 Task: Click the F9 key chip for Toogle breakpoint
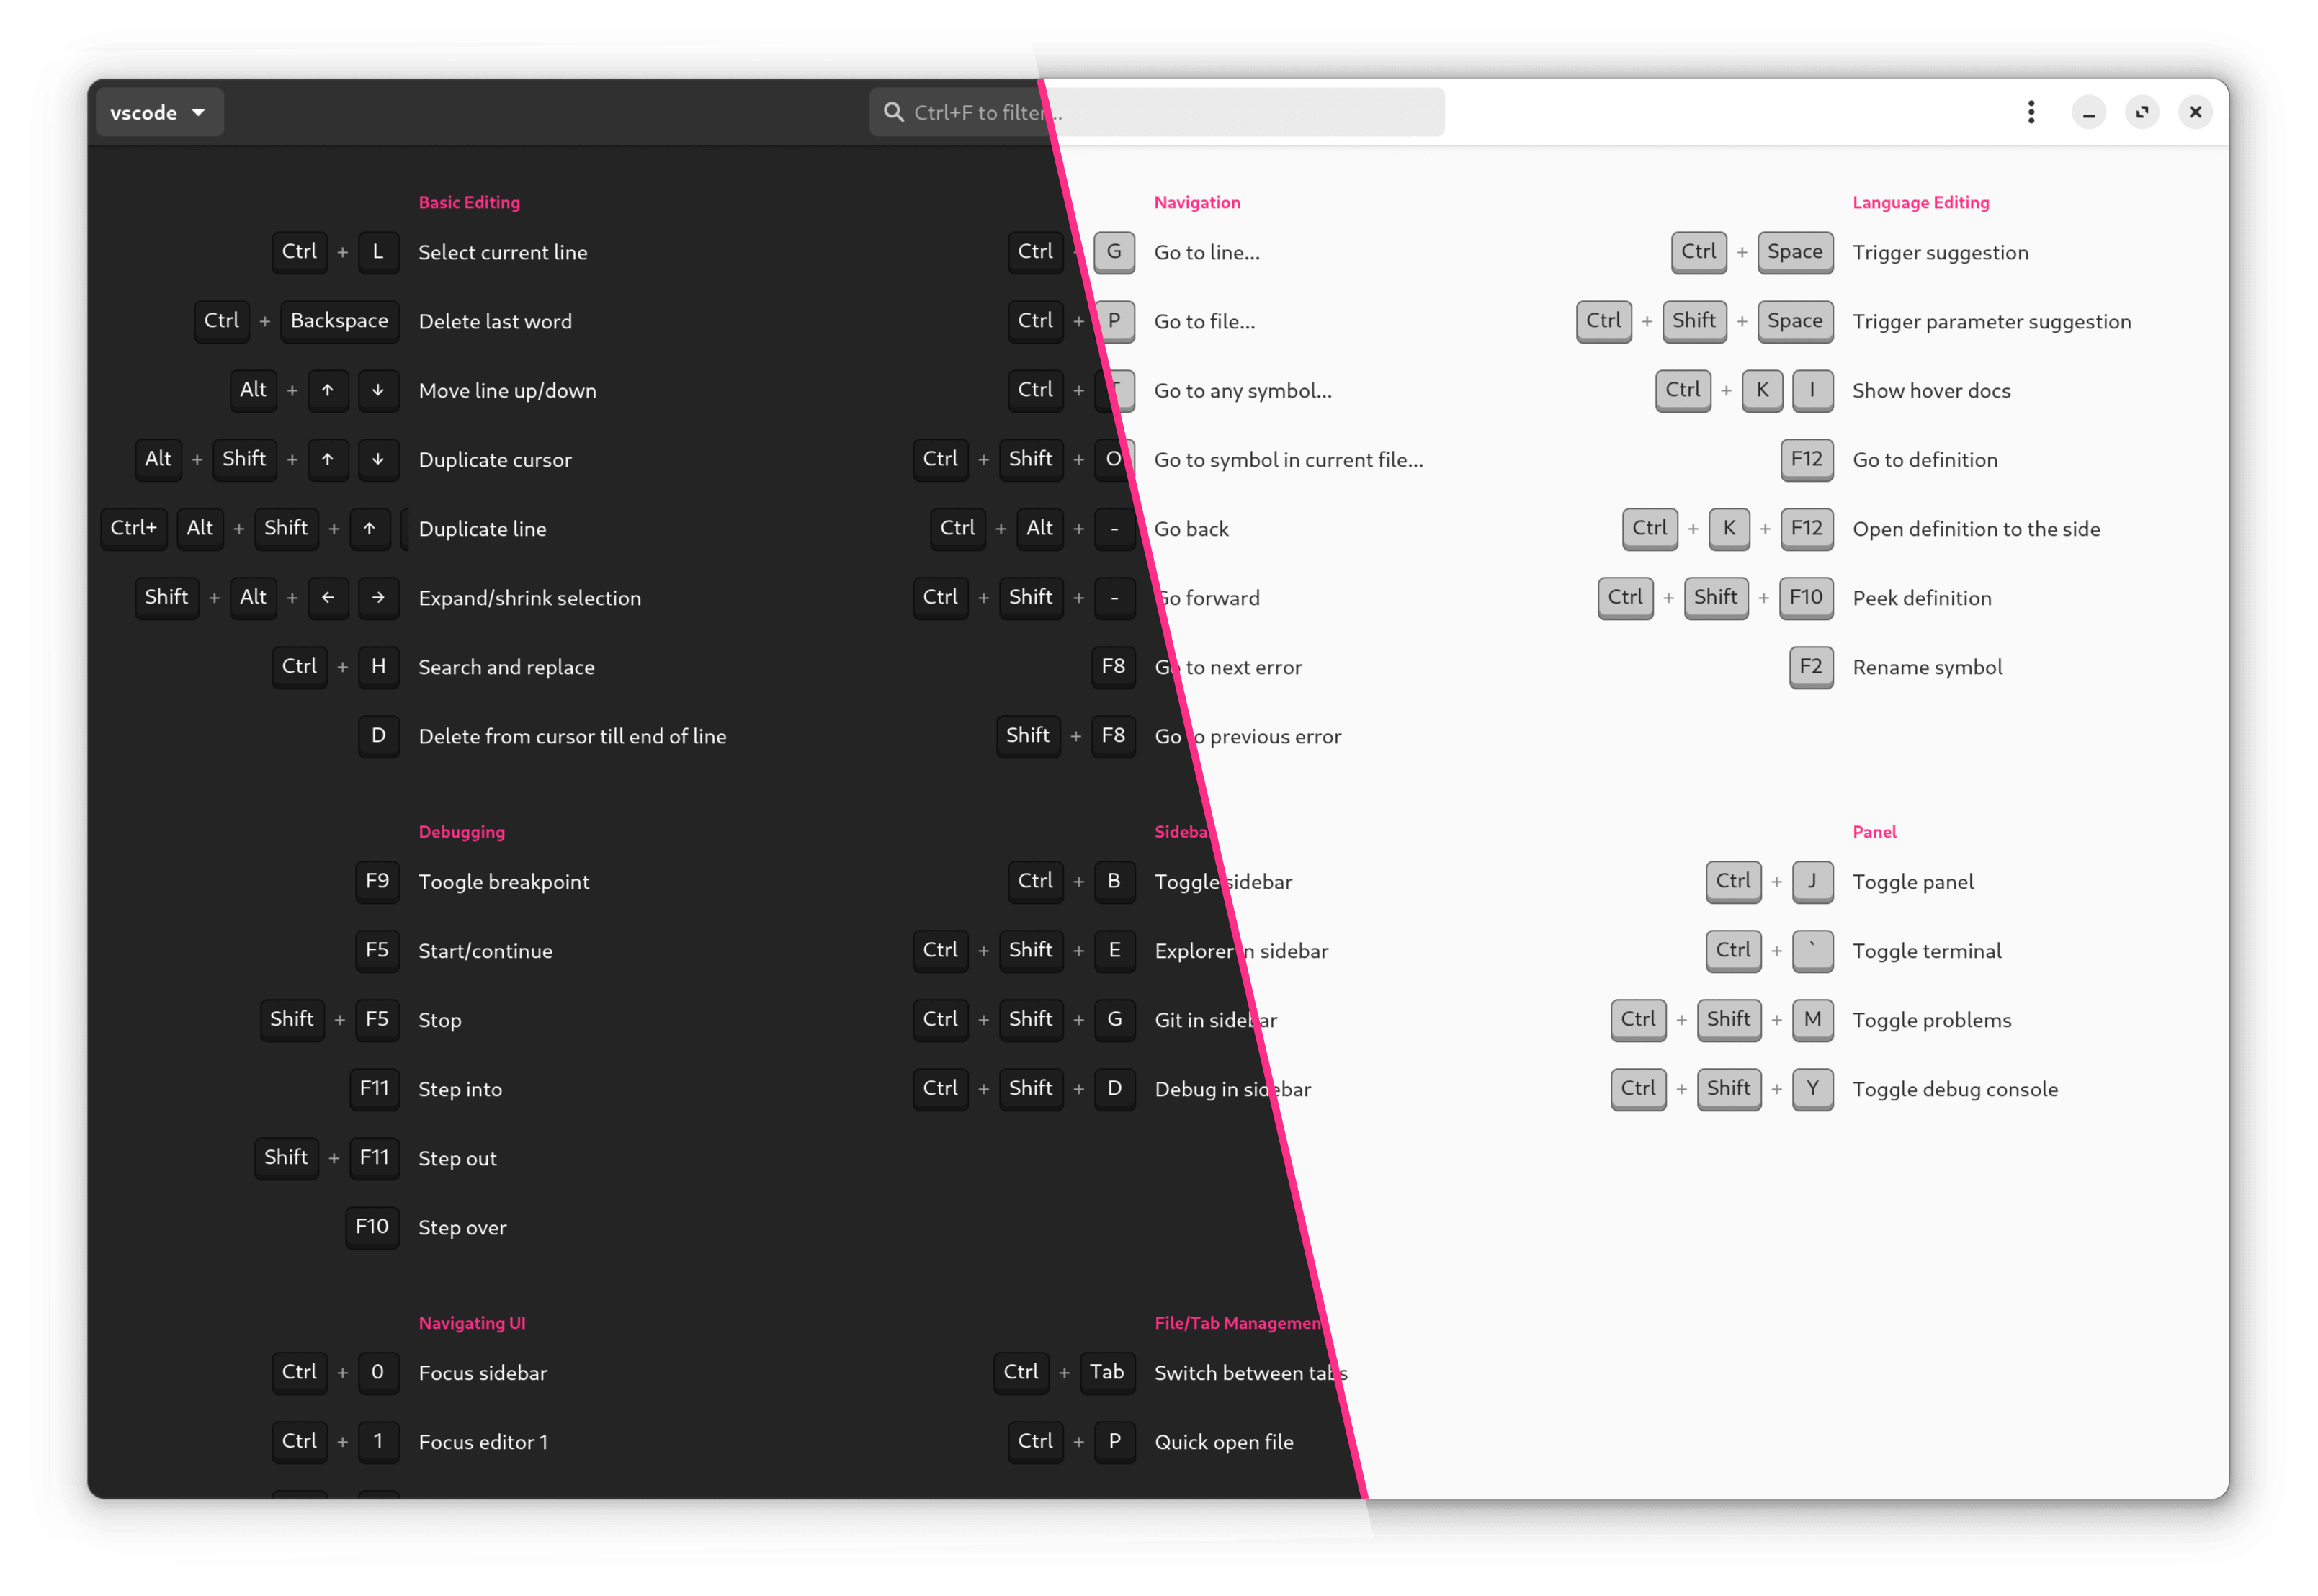coord(377,881)
